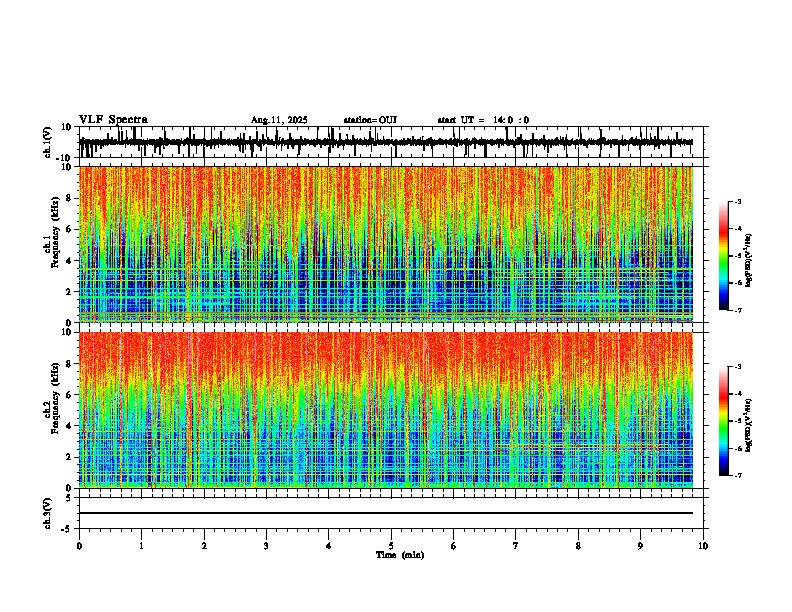Click time axis tick label "6"
The image size is (792, 612).
[454, 546]
